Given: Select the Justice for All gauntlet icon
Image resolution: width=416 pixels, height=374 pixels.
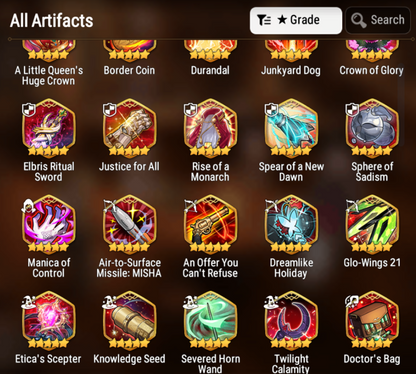Looking at the screenshot, I should click(x=130, y=128).
